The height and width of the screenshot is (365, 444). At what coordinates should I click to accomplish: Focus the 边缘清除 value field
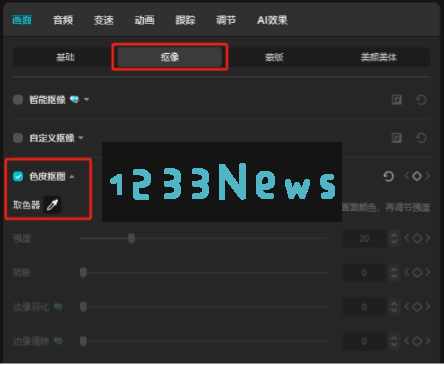tap(364, 341)
